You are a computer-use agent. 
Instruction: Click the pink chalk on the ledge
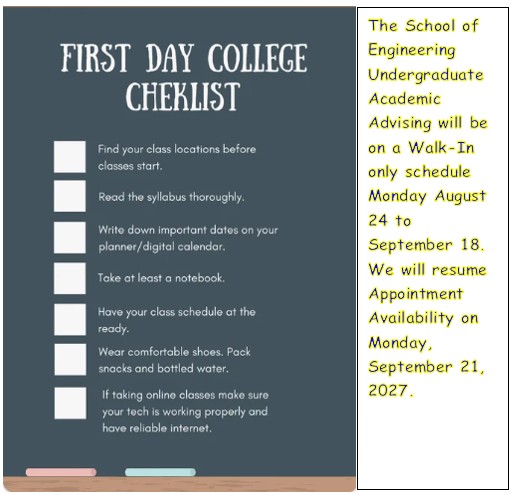point(61,472)
